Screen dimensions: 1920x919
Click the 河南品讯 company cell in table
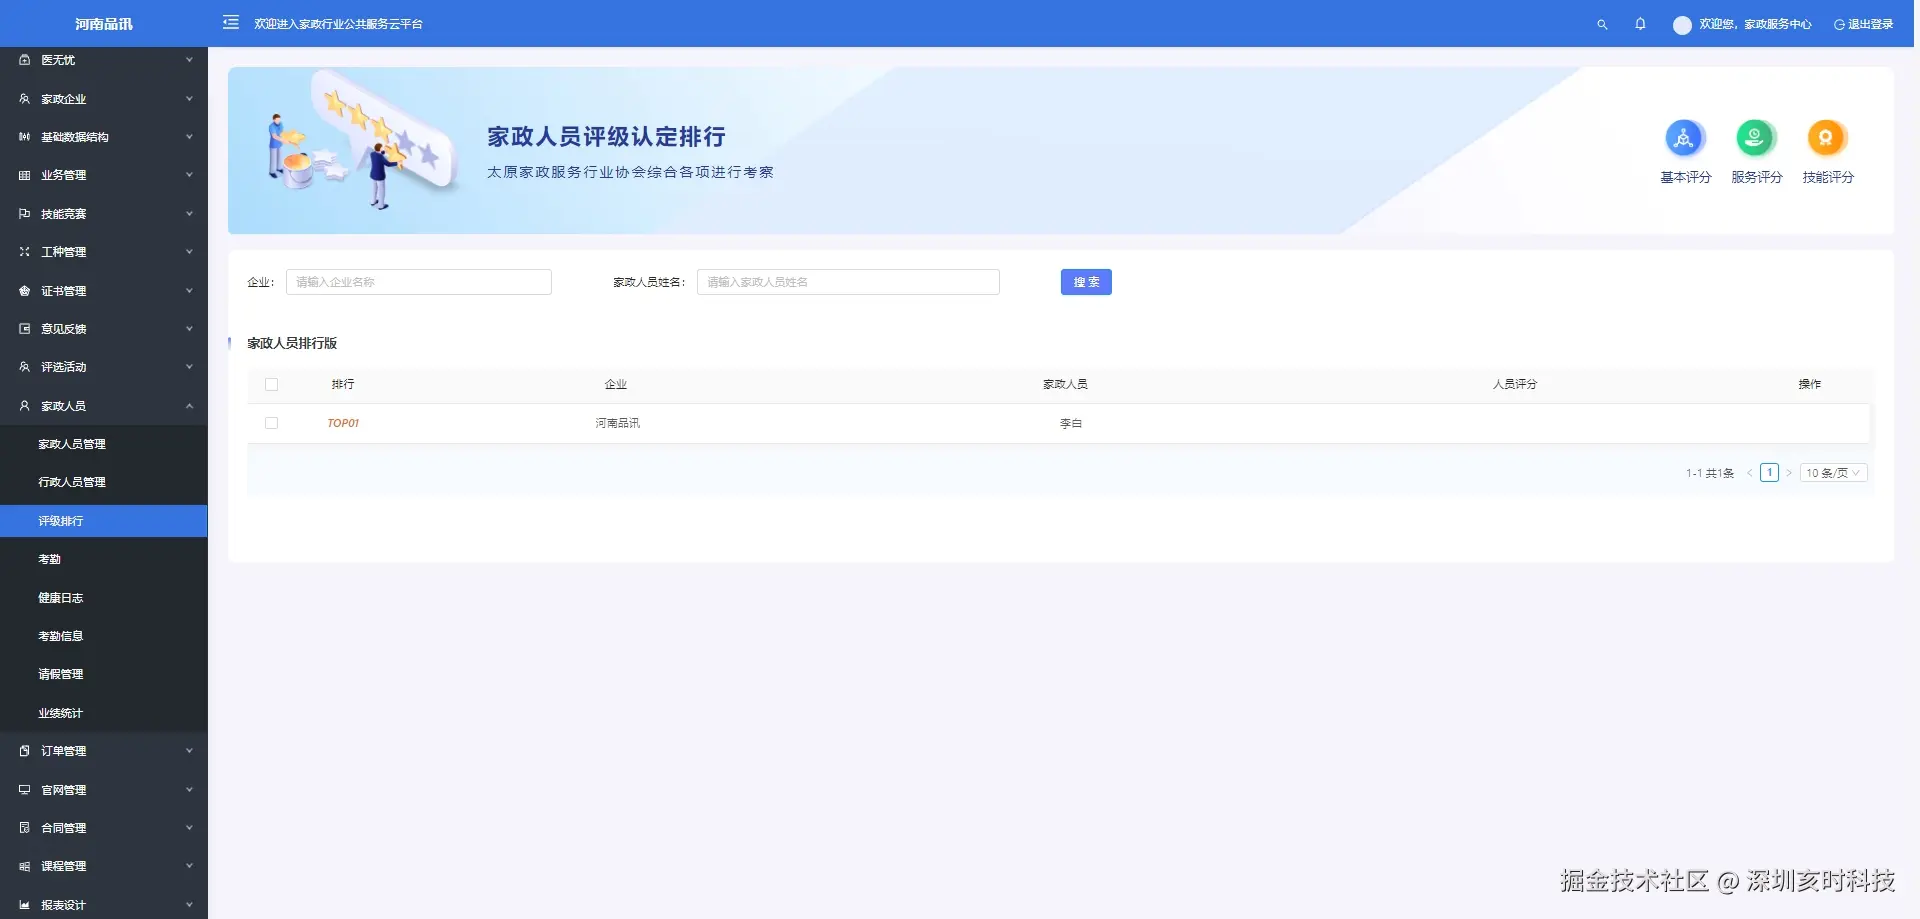617,423
